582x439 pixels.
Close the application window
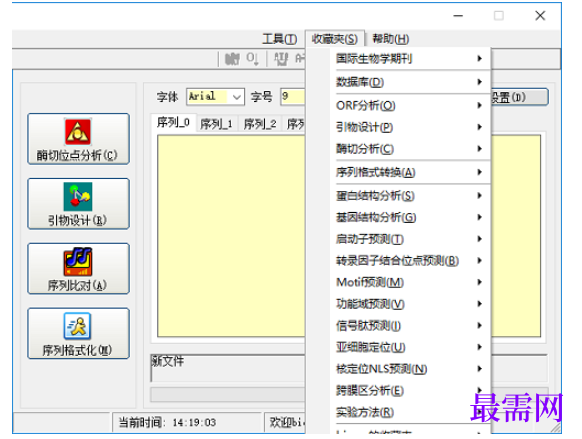tap(540, 16)
